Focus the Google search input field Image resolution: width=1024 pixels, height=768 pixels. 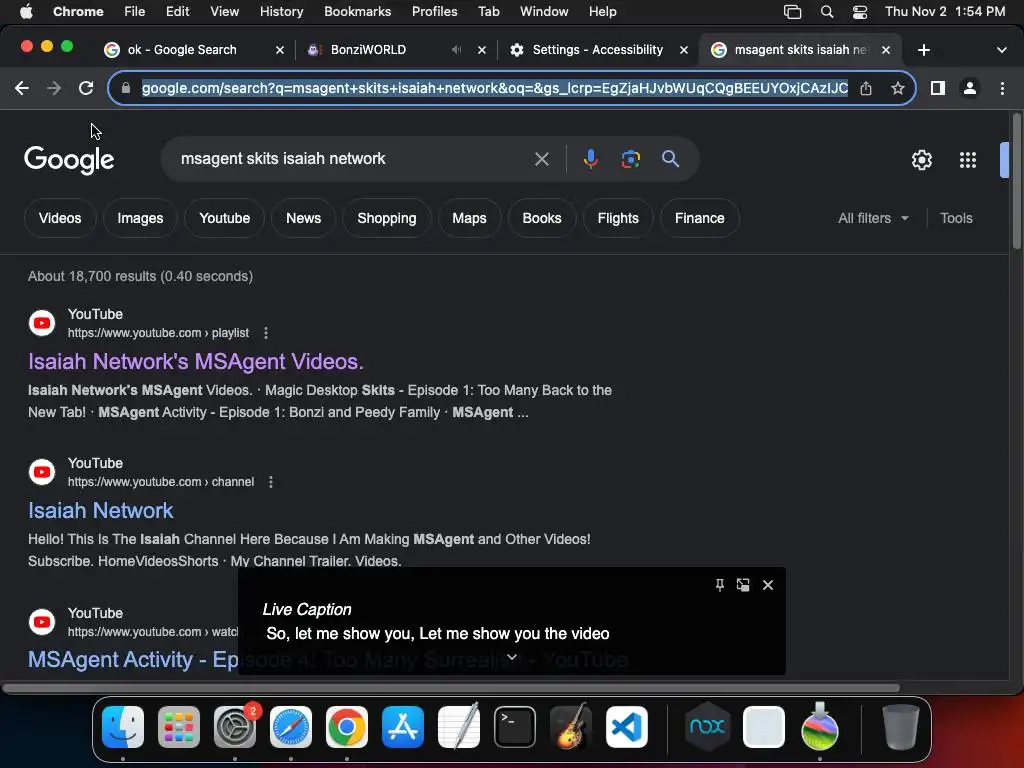point(353,159)
